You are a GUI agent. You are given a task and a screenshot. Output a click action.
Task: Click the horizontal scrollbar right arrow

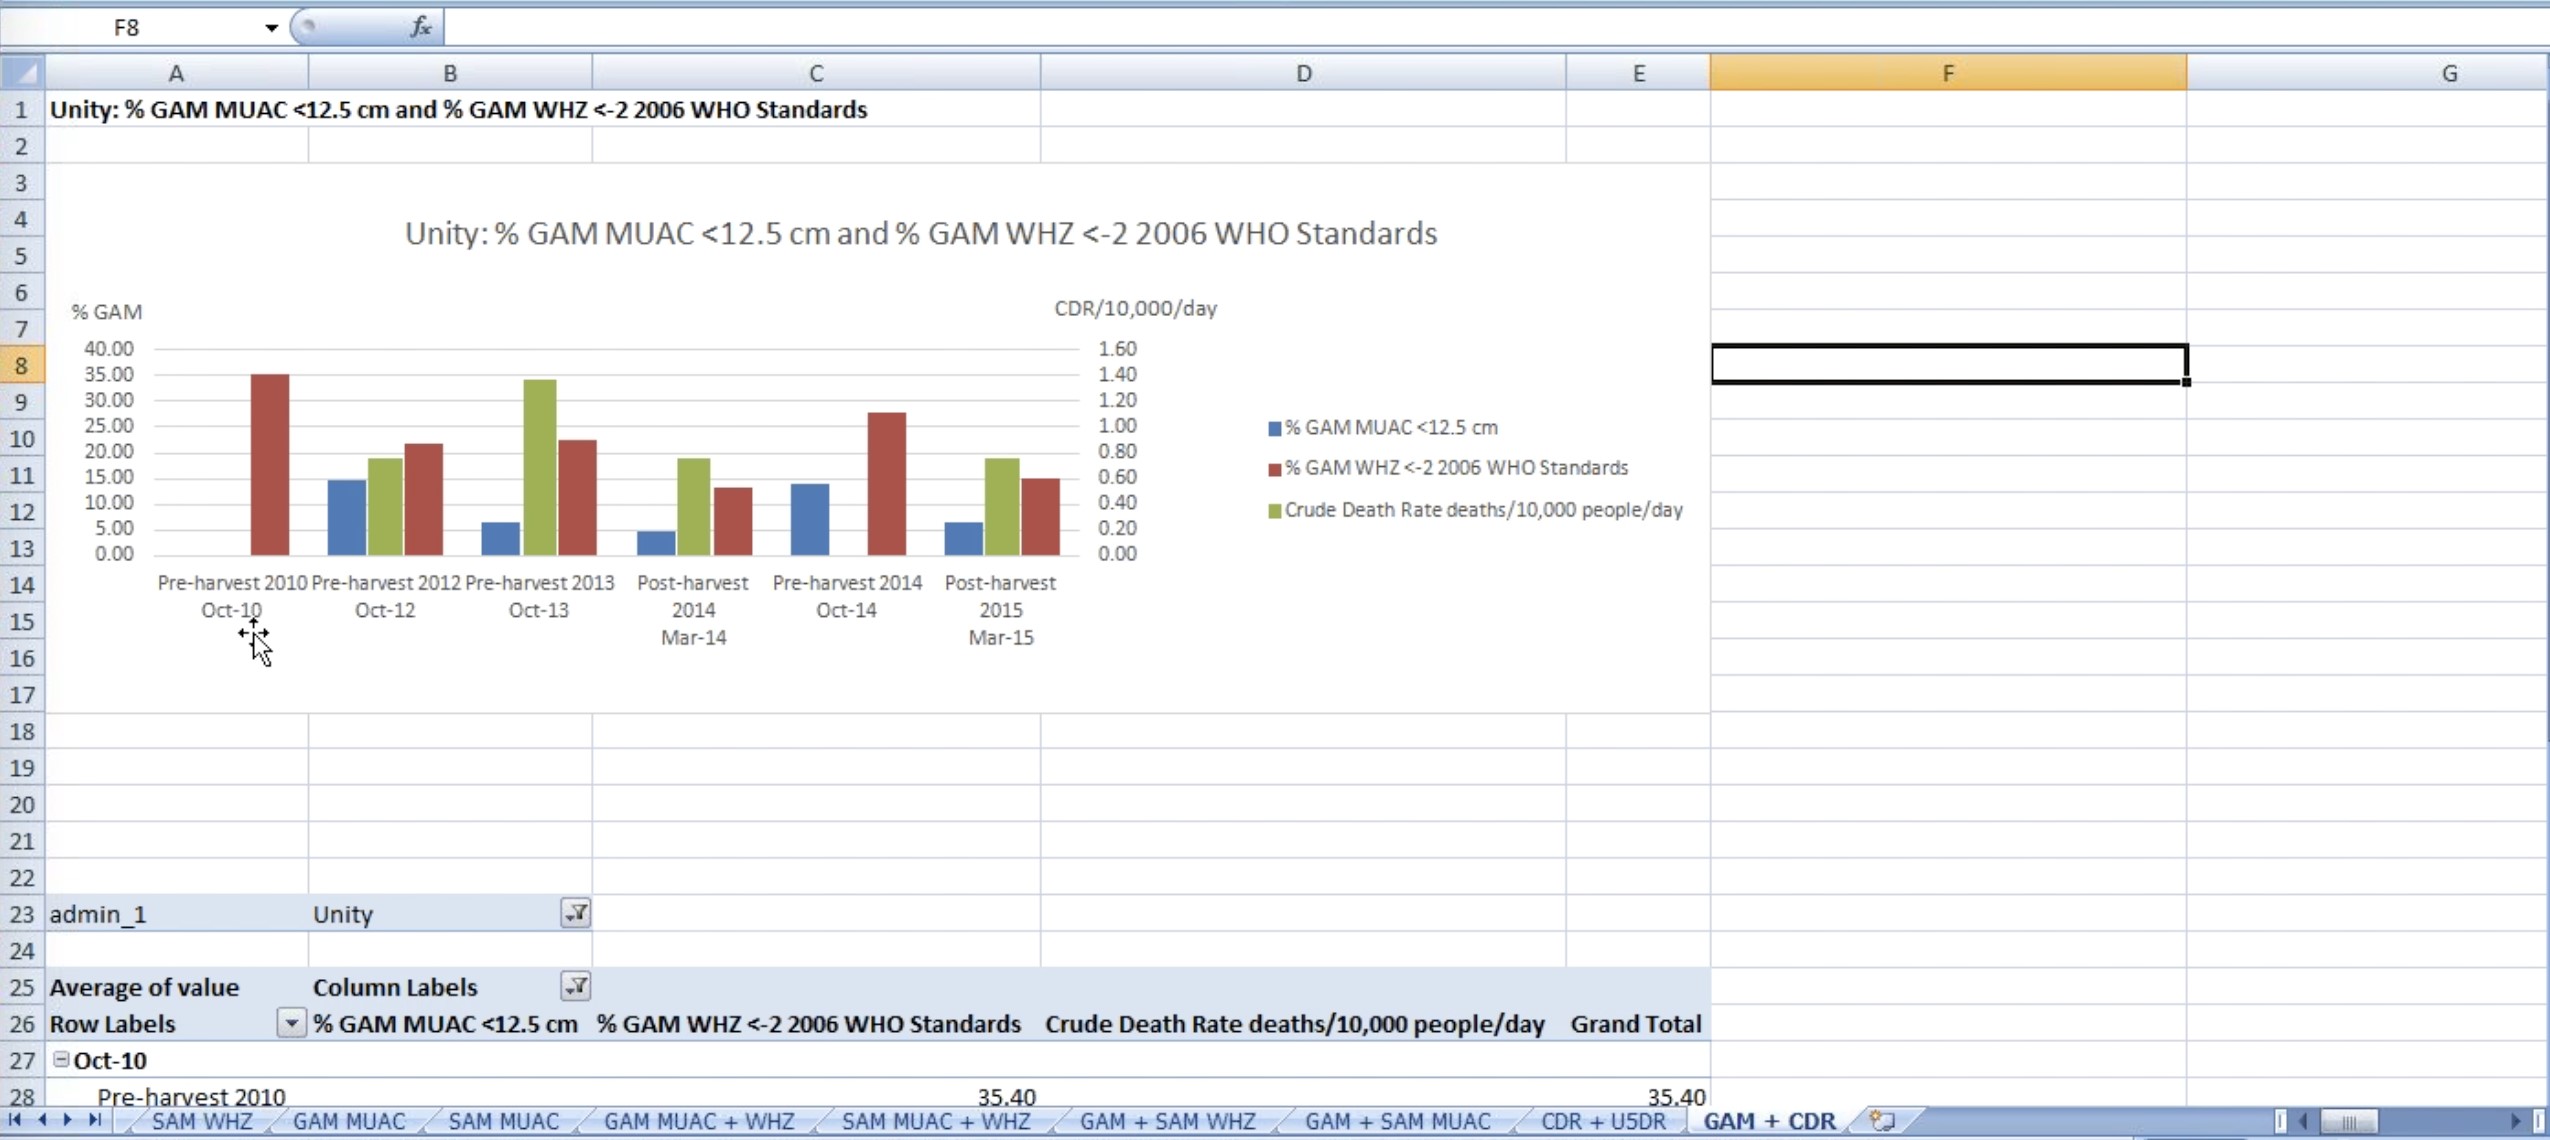click(x=2516, y=1120)
